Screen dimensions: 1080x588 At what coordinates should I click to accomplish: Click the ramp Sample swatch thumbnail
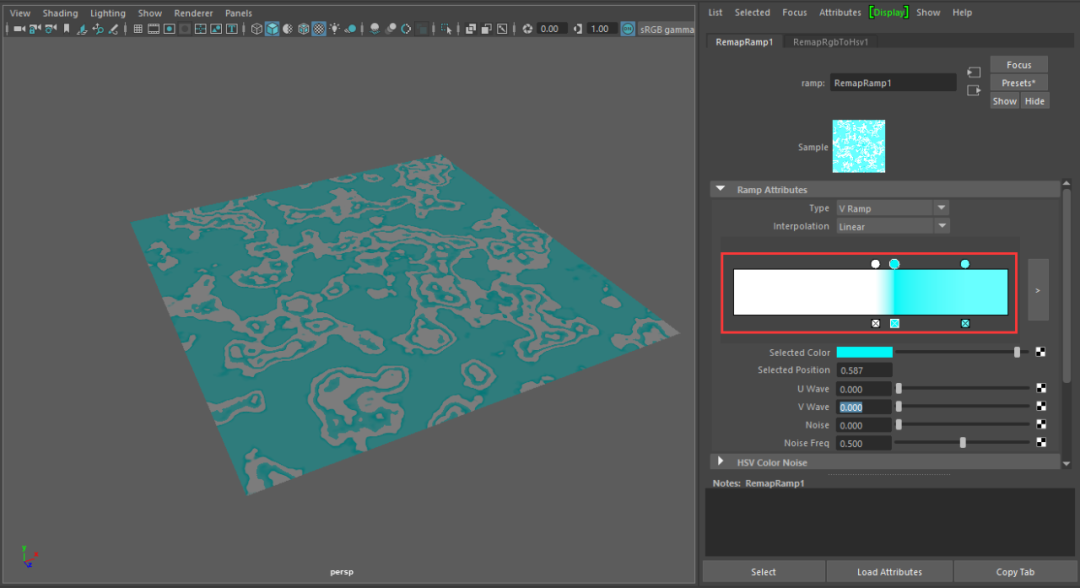pyautogui.click(x=858, y=146)
